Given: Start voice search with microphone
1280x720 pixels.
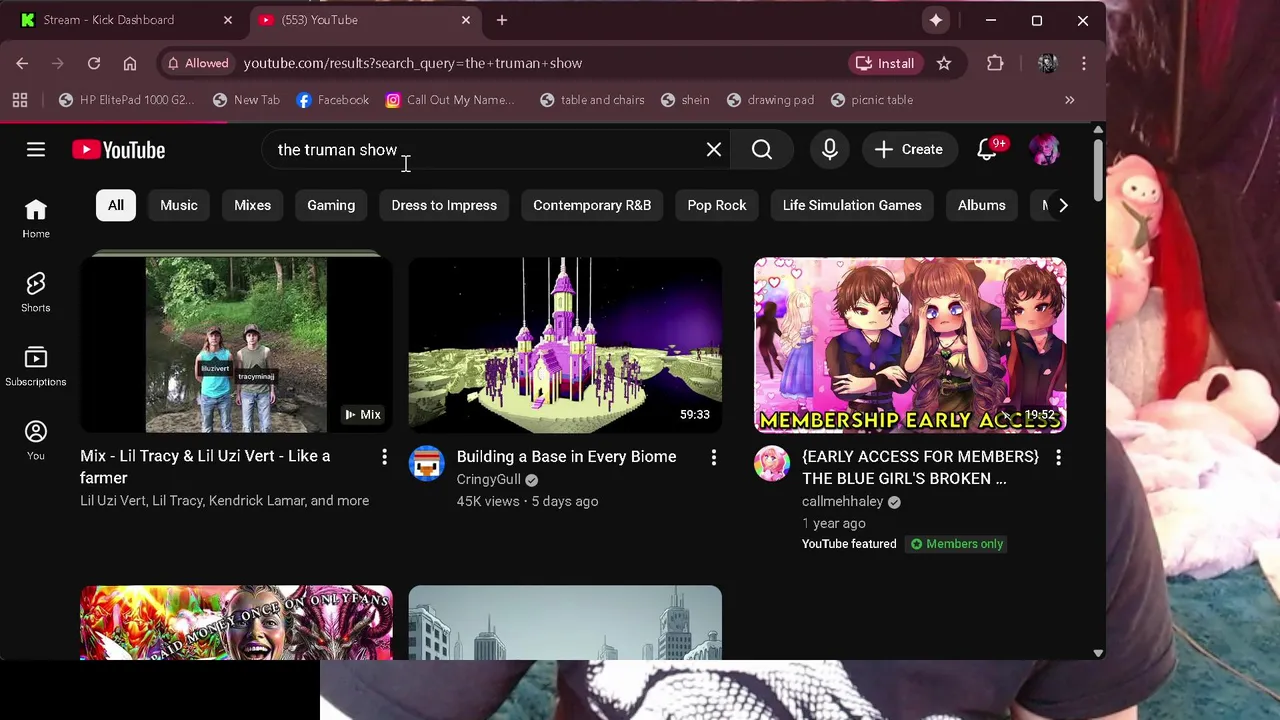Looking at the screenshot, I should click(x=830, y=150).
